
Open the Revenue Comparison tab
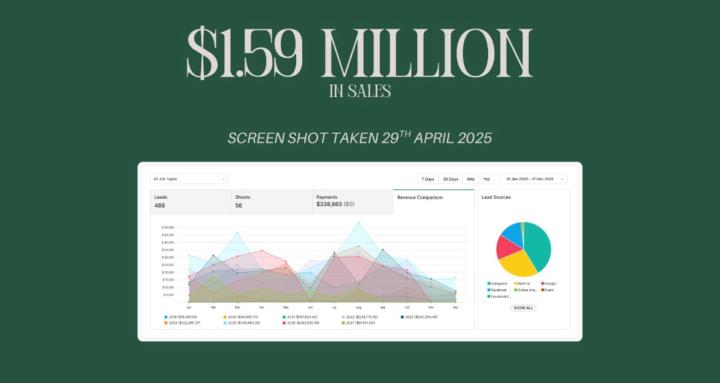[x=433, y=202]
